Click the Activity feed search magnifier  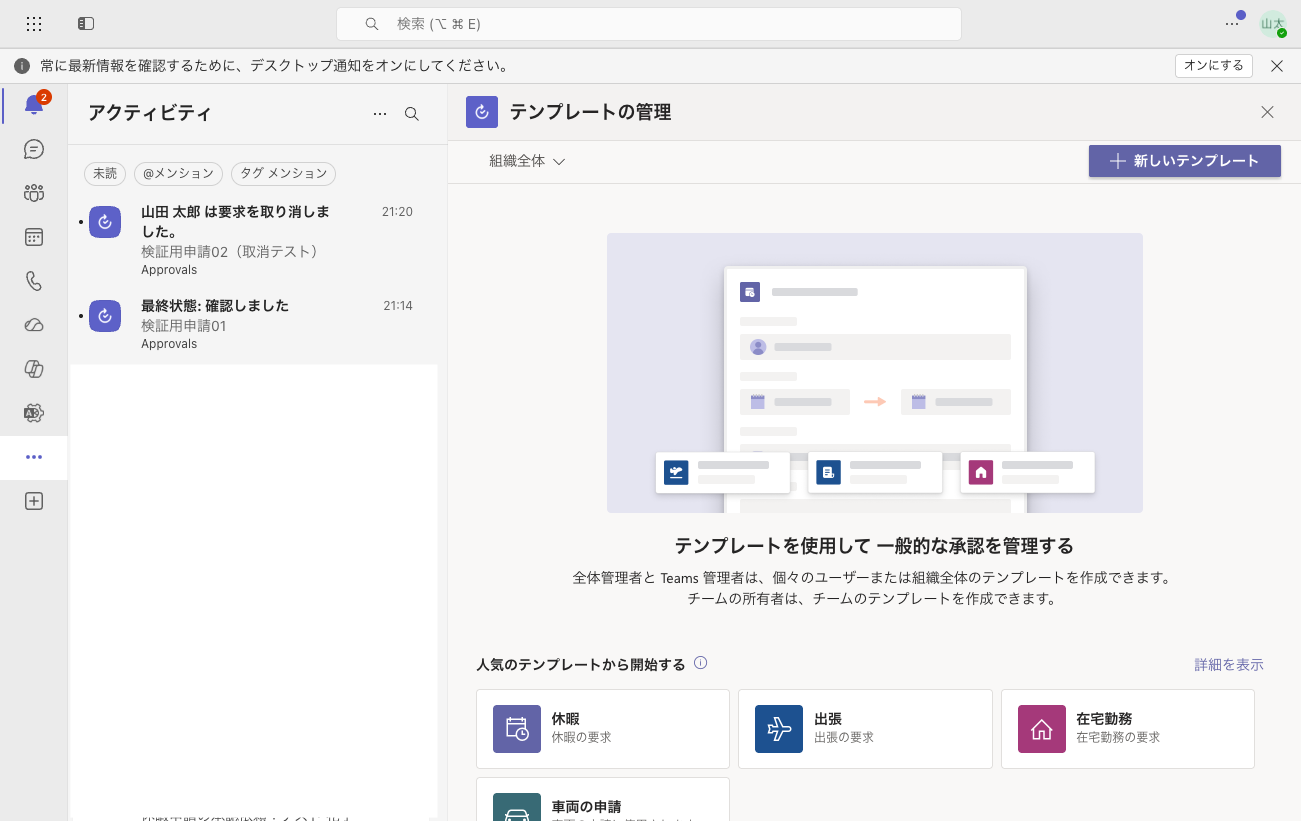(412, 114)
